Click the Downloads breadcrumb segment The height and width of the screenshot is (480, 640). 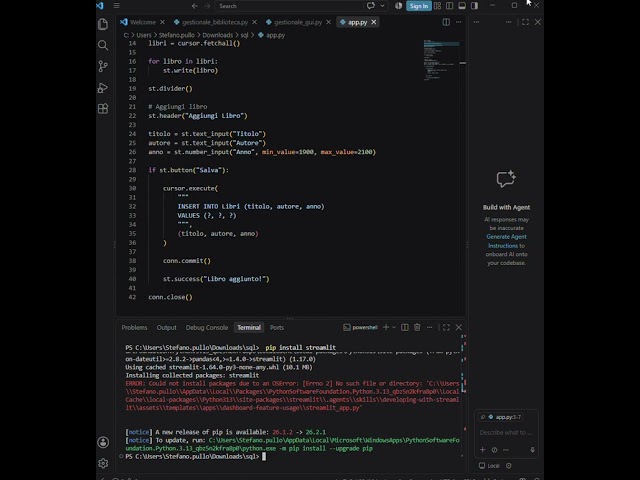[218, 35]
